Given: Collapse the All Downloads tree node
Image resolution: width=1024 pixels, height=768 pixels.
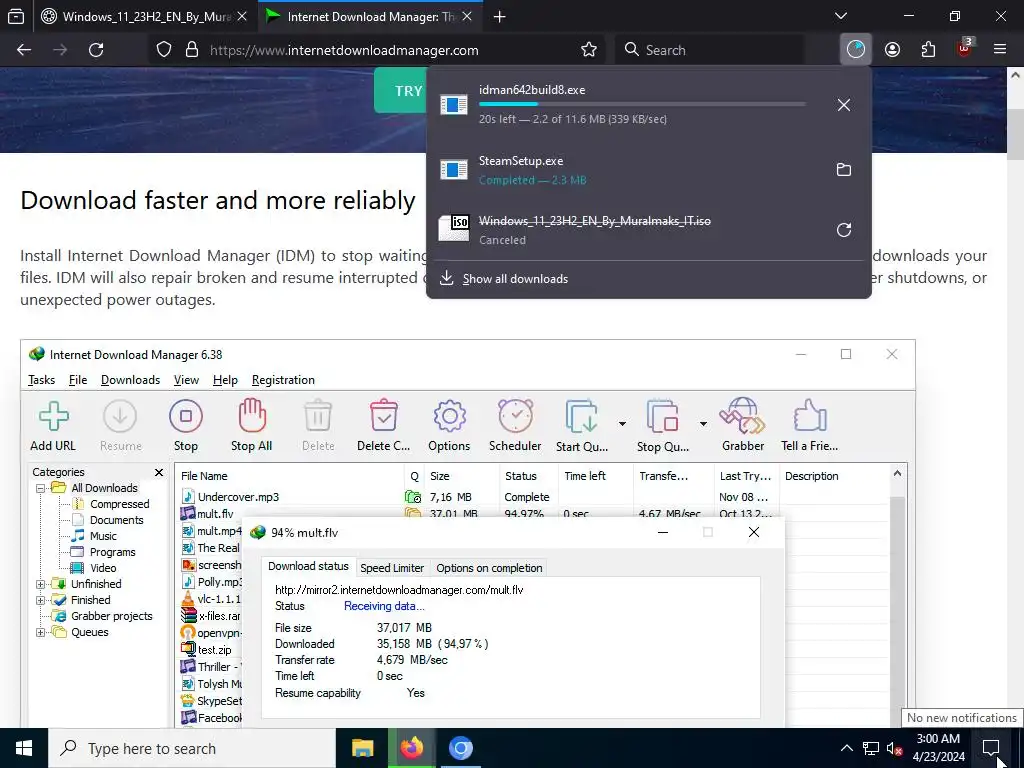Looking at the screenshot, I should tap(40, 488).
